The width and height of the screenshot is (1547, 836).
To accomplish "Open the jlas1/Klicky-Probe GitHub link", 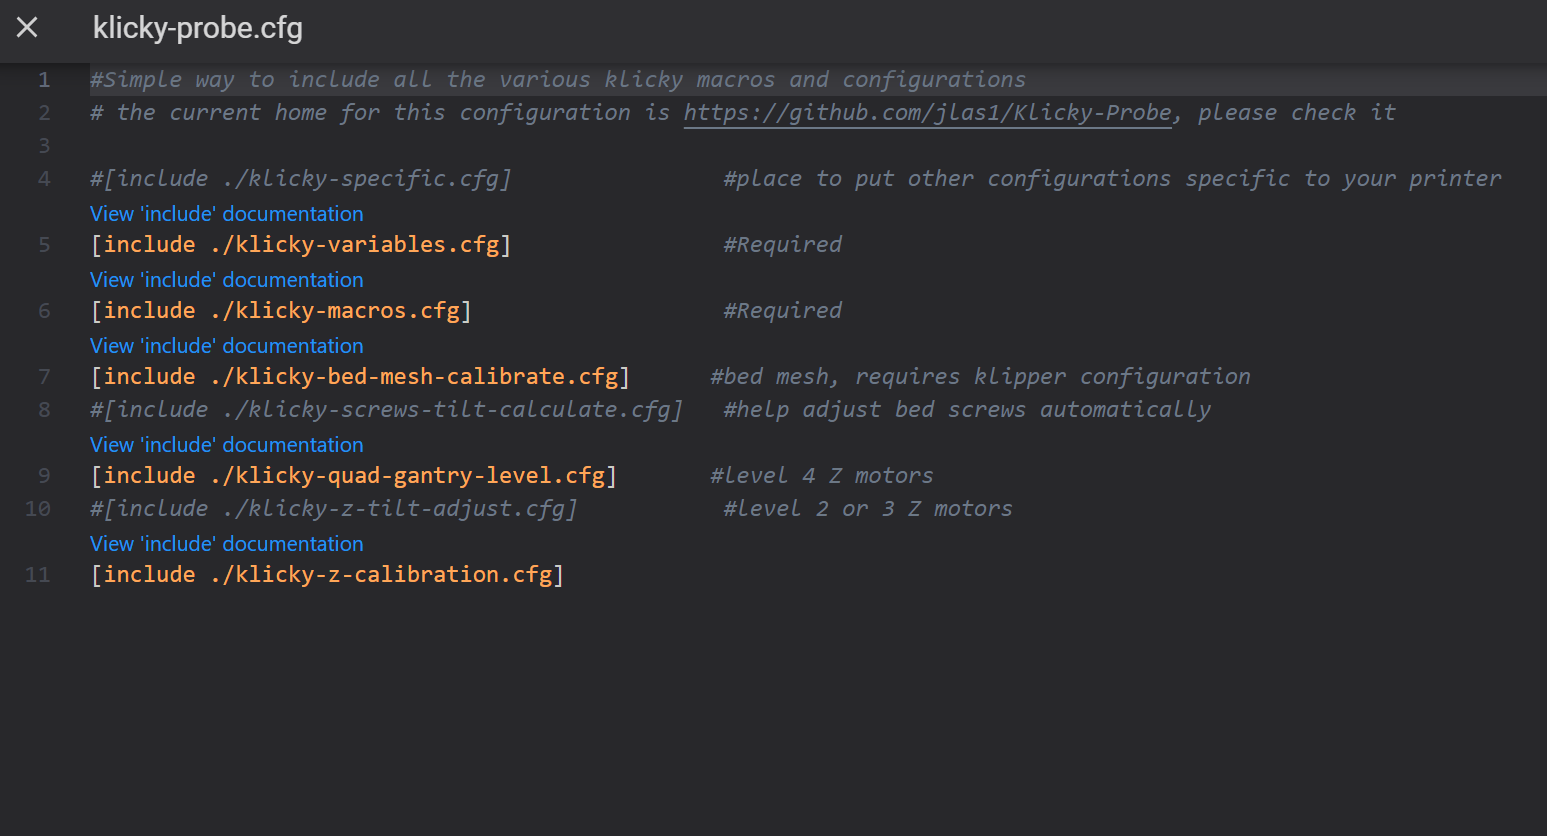I will tap(928, 112).
